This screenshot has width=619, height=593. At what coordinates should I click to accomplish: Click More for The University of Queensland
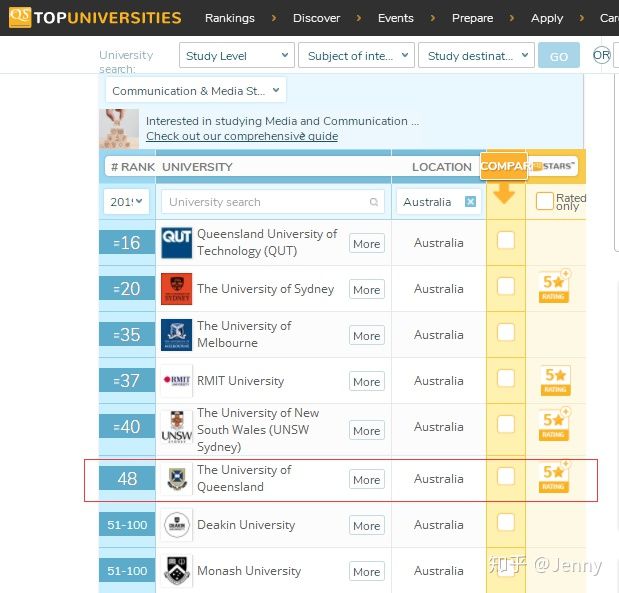(x=367, y=479)
